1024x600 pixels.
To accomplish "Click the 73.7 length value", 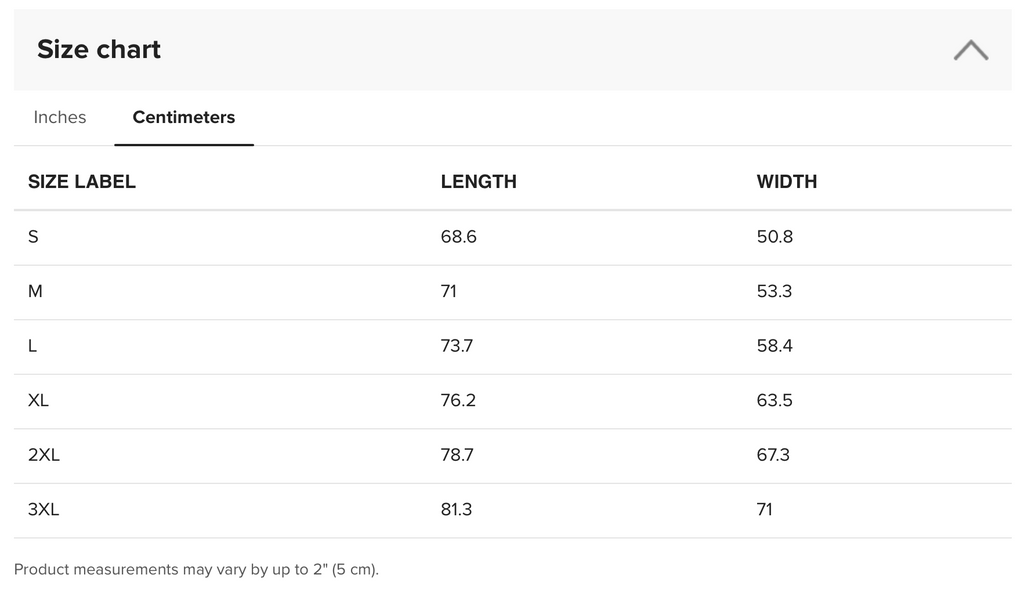I will [x=457, y=346].
